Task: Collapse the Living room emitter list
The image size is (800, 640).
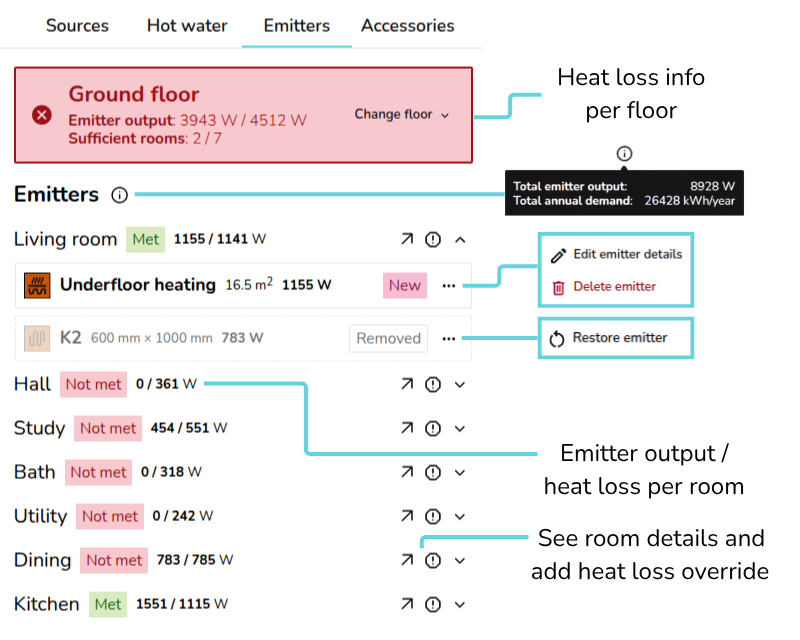Action: [x=459, y=239]
